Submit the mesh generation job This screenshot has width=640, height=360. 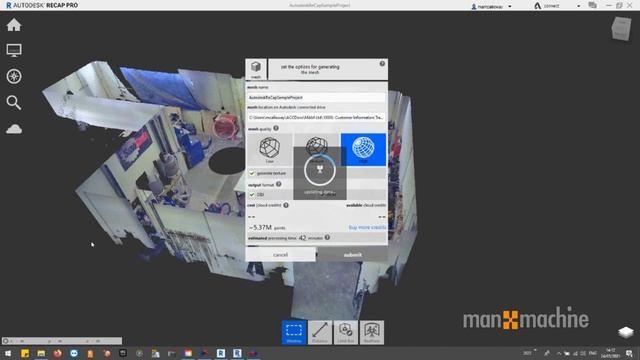pyautogui.click(x=352, y=255)
